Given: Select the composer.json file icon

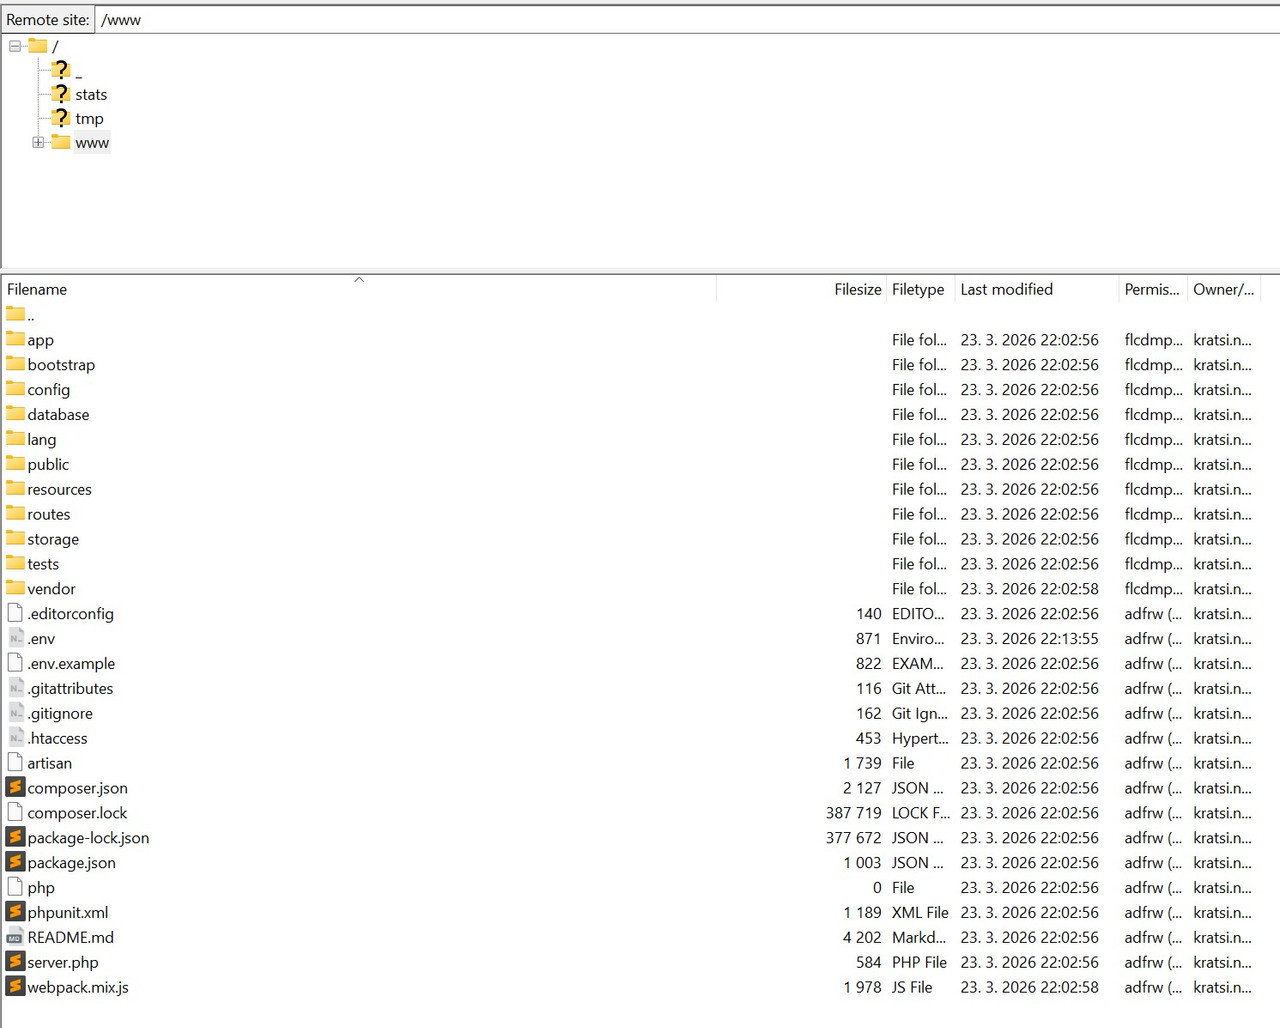Looking at the screenshot, I should 15,787.
